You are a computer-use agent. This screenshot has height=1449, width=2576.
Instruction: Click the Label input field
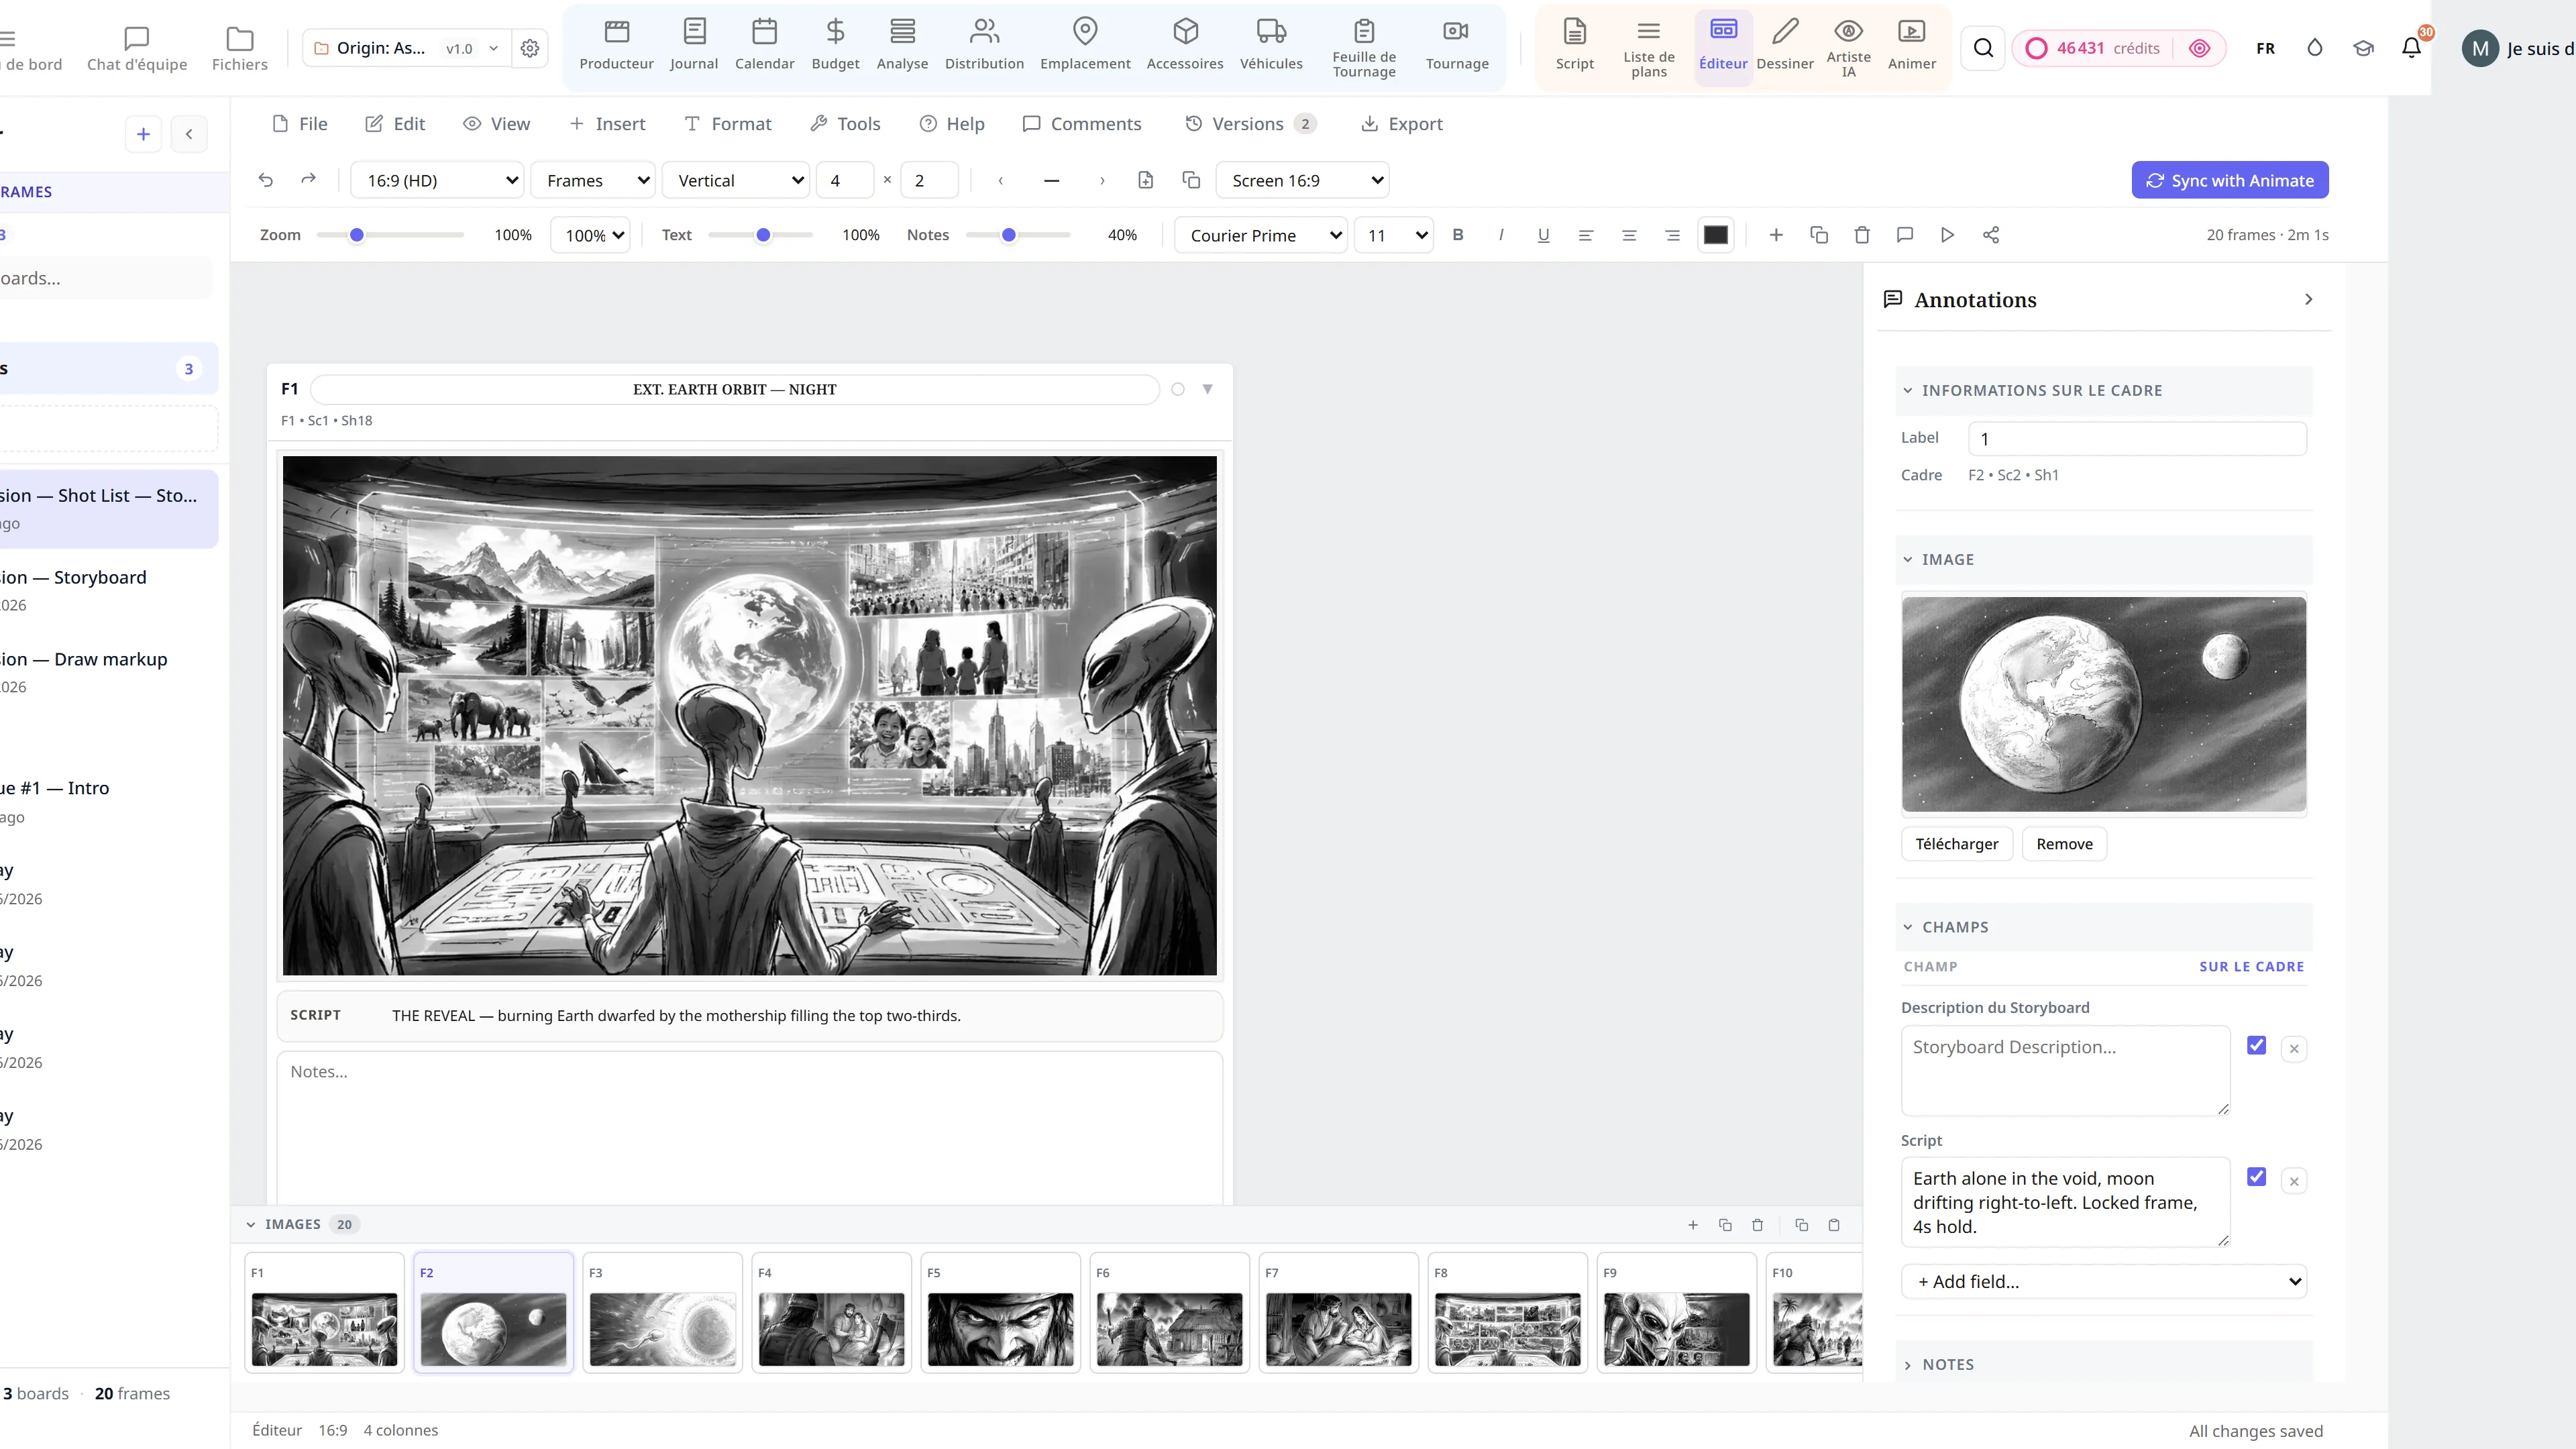point(2137,438)
